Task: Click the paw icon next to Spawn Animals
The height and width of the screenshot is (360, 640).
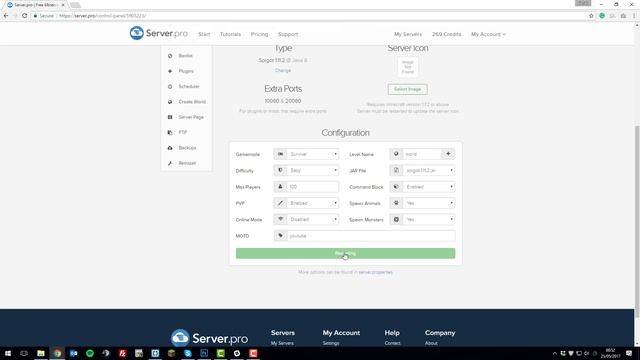Action: [396, 203]
